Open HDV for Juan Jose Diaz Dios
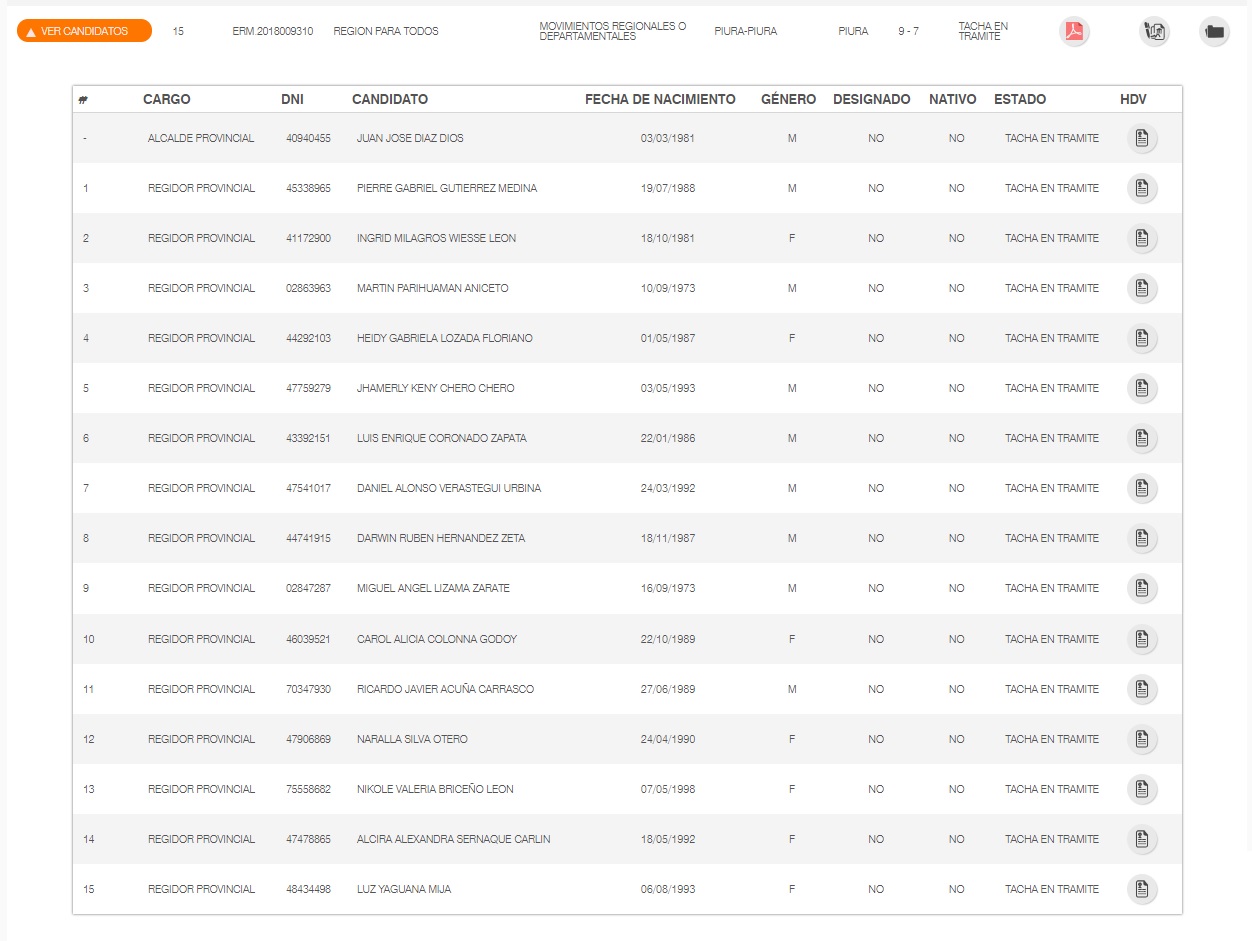 pos(1142,139)
